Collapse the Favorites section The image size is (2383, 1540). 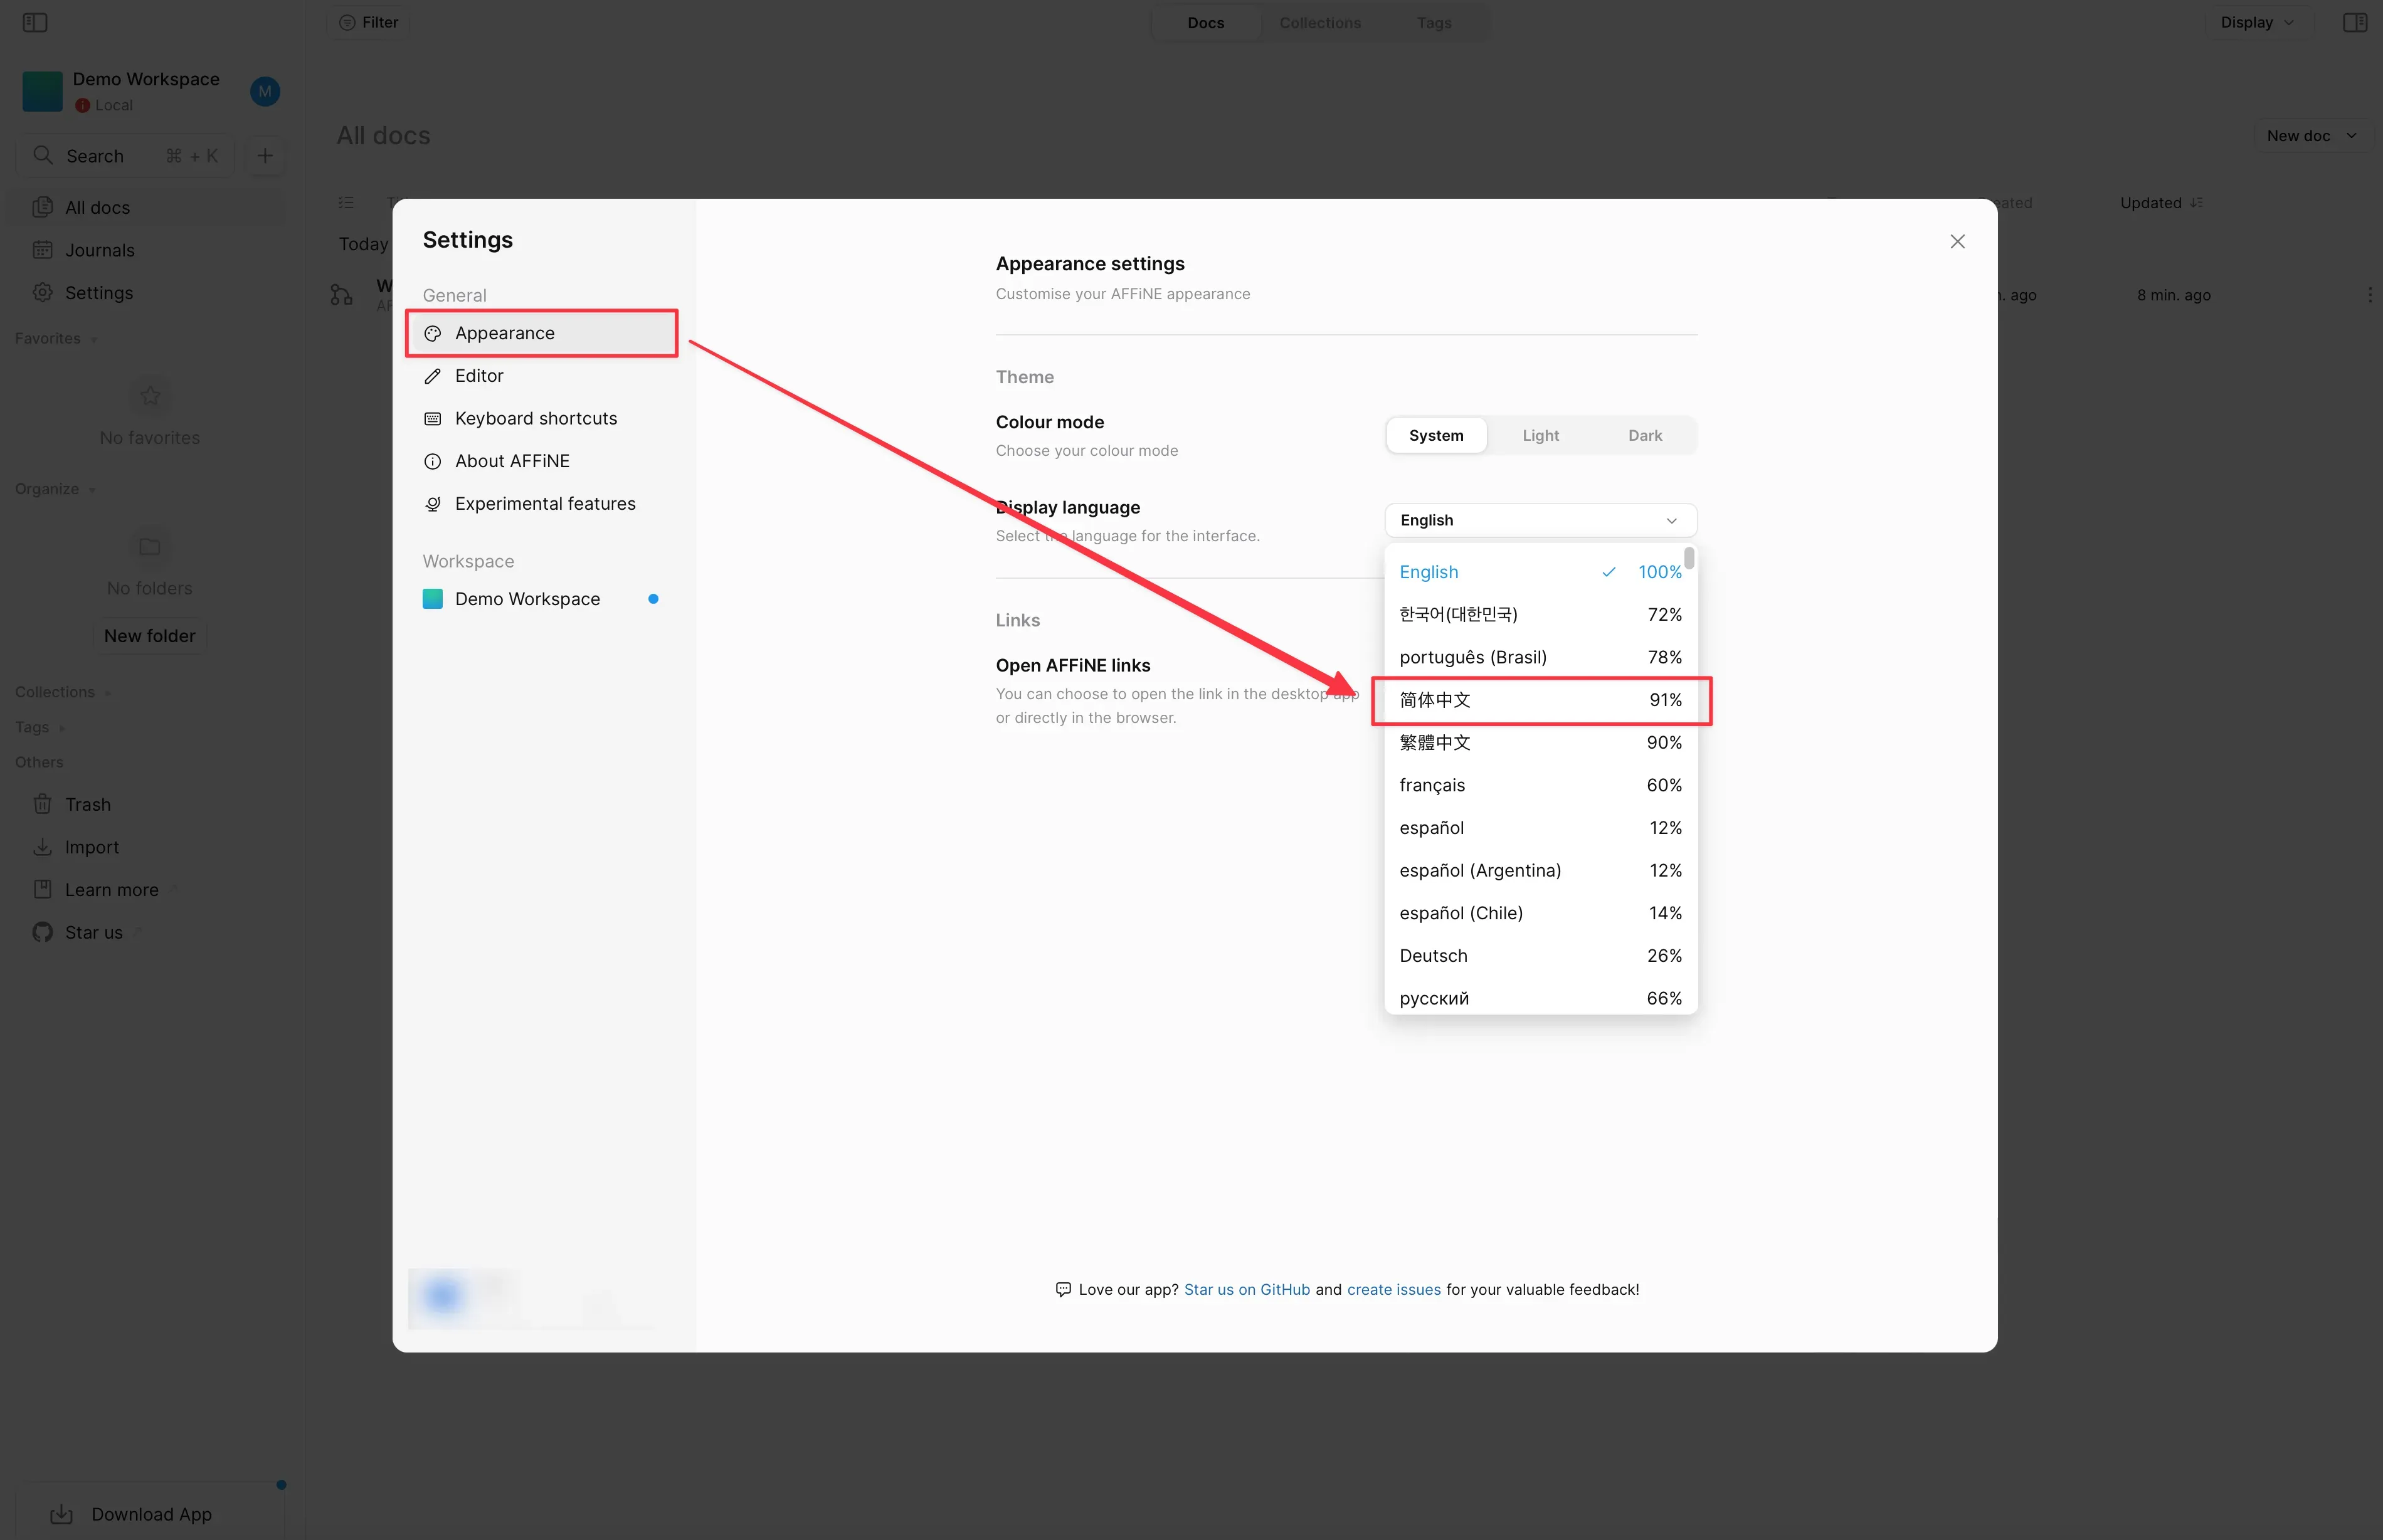[x=56, y=339]
